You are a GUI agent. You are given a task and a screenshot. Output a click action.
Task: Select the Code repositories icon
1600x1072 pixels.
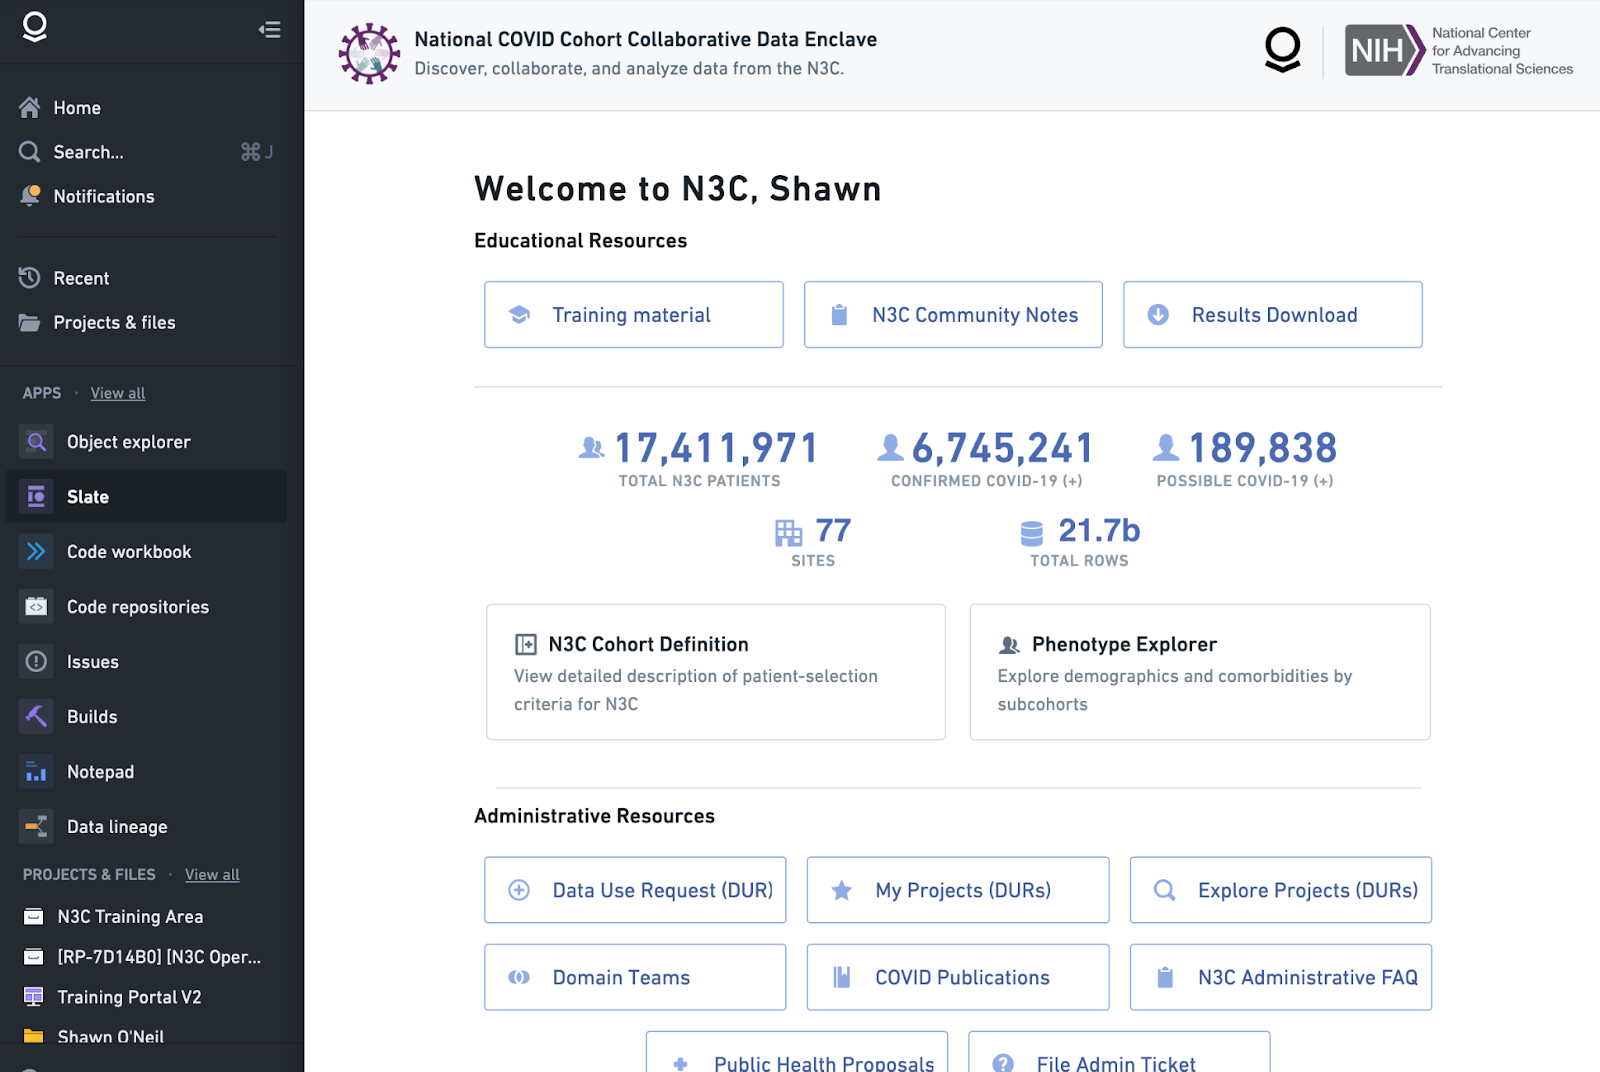(x=36, y=607)
